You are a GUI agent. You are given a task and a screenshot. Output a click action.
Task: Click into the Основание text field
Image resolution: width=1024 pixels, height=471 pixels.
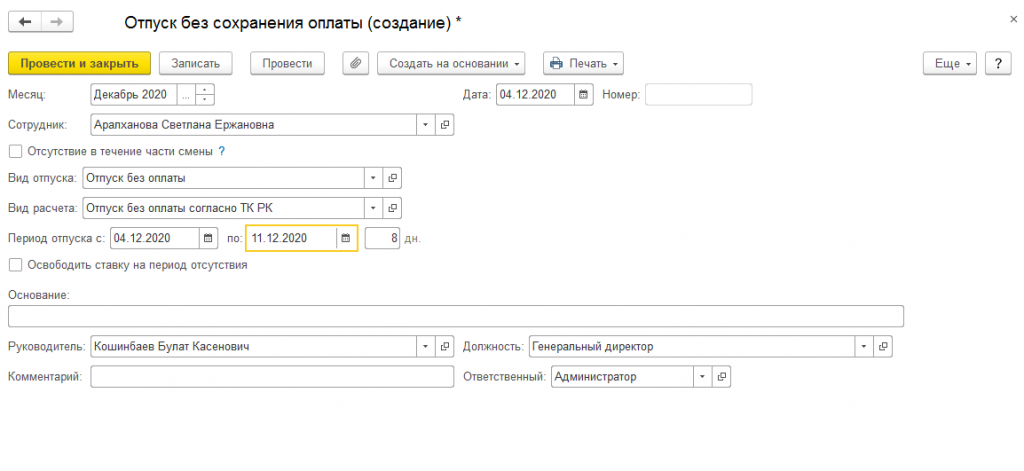[455, 317]
